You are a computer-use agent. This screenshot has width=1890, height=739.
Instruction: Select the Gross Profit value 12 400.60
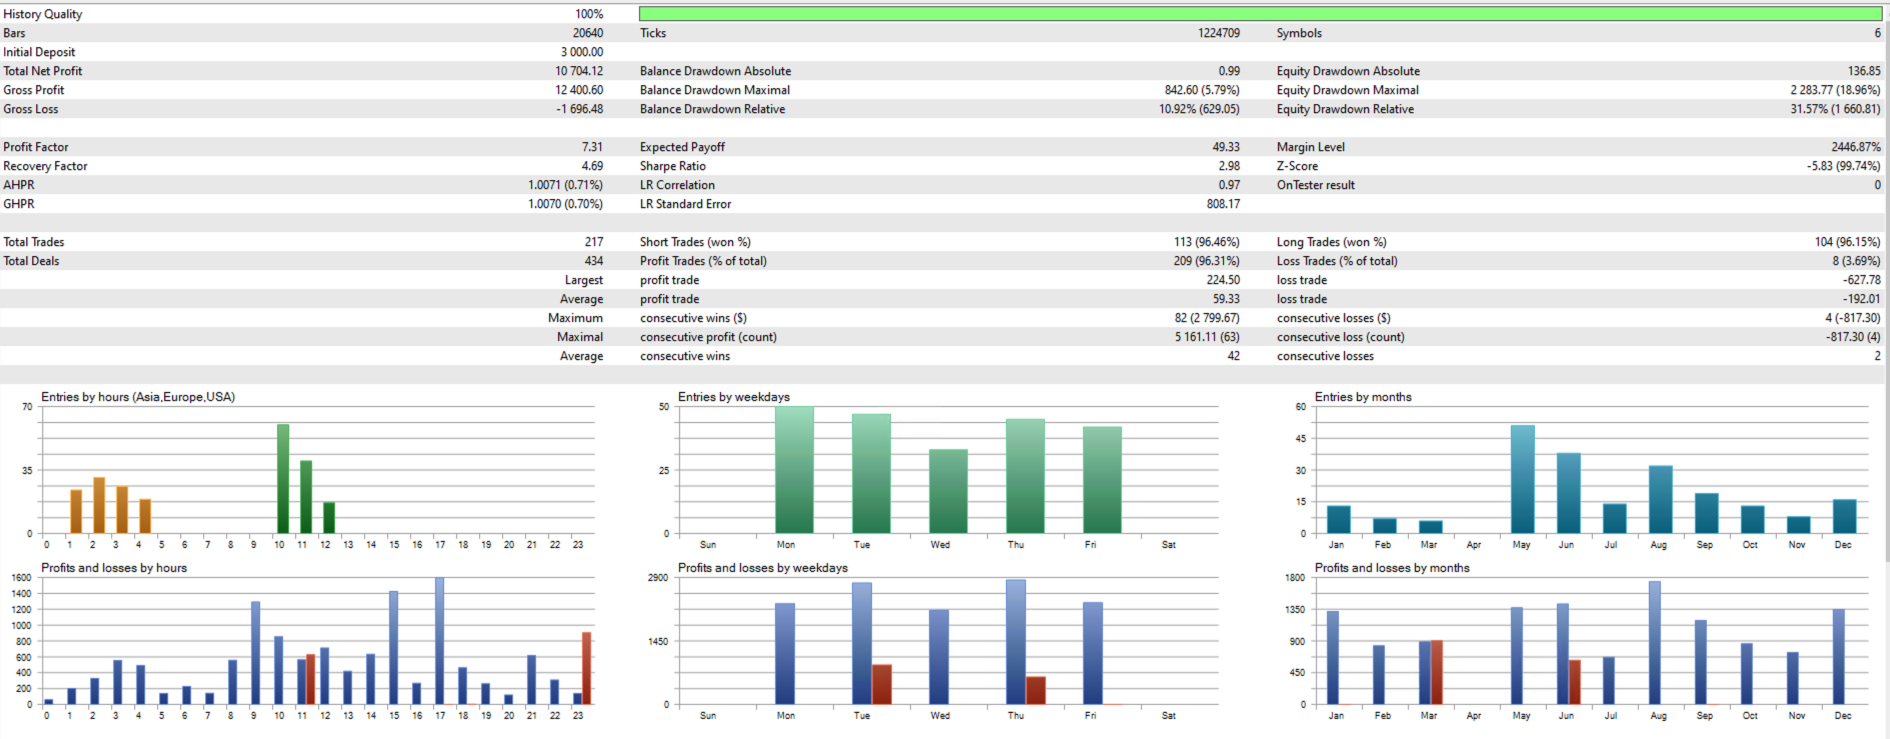579,90
